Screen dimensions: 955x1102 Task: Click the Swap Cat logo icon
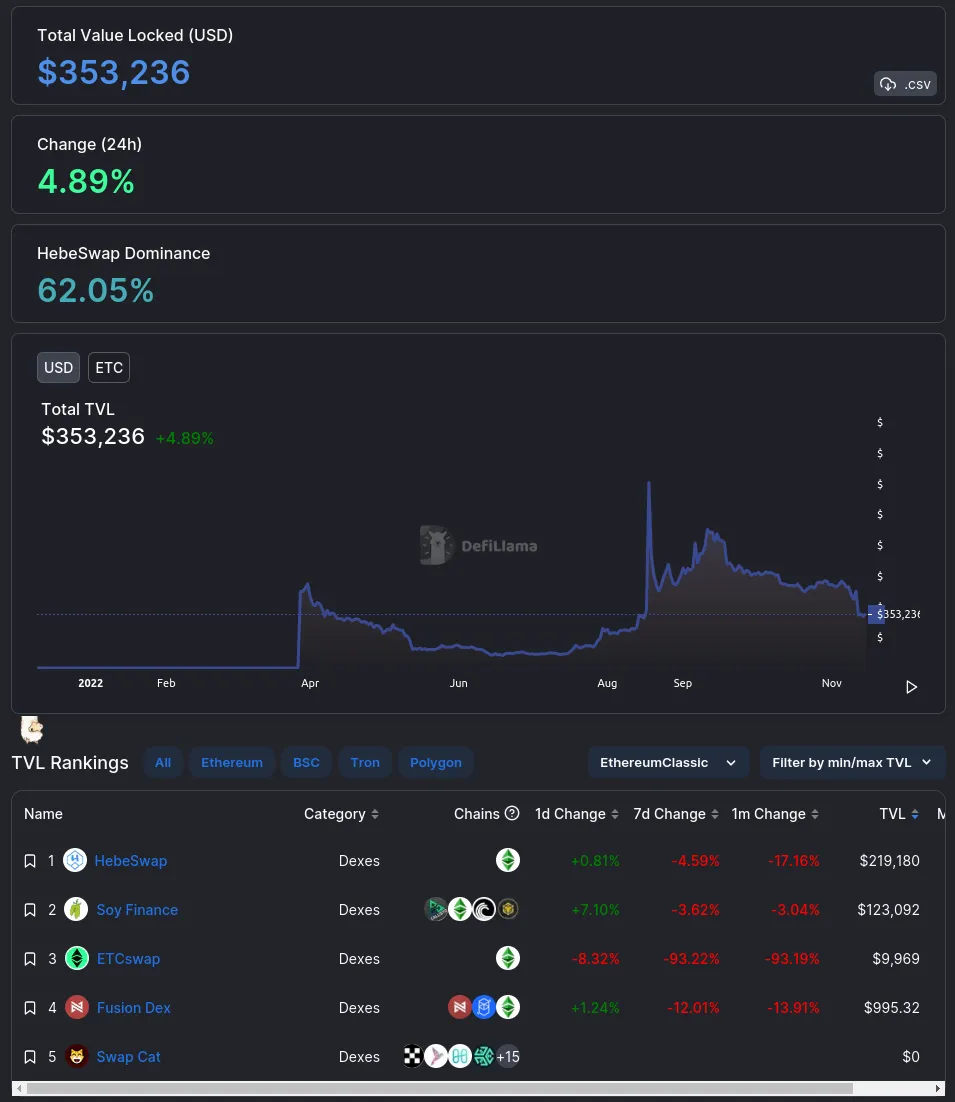(77, 1057)
